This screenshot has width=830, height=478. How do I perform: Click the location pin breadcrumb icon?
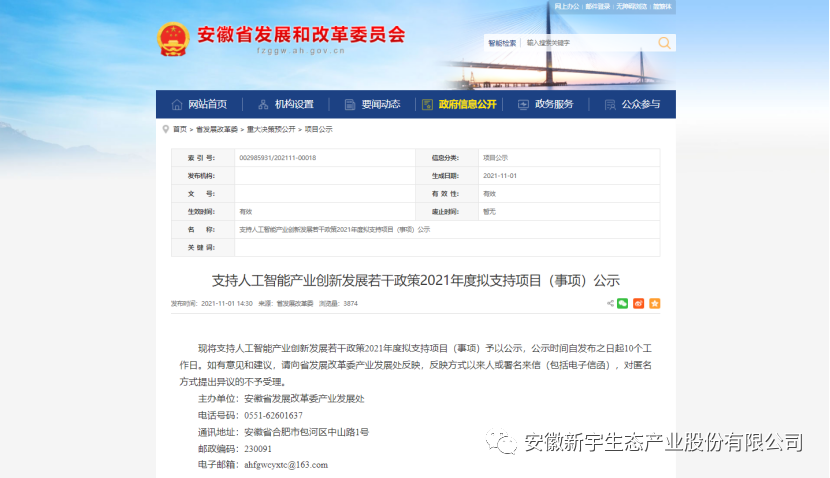click(165, 130)
